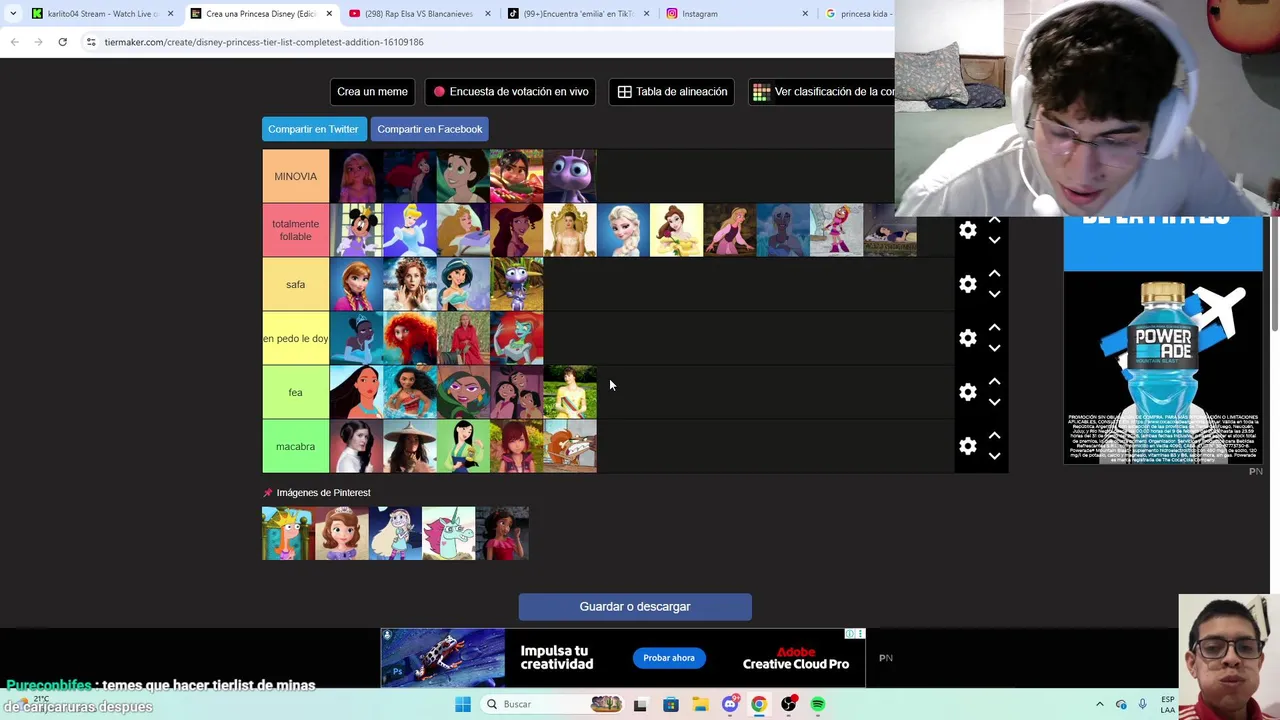
Task: Move 'macabra' tier up
Action: [x=994, y=435]
